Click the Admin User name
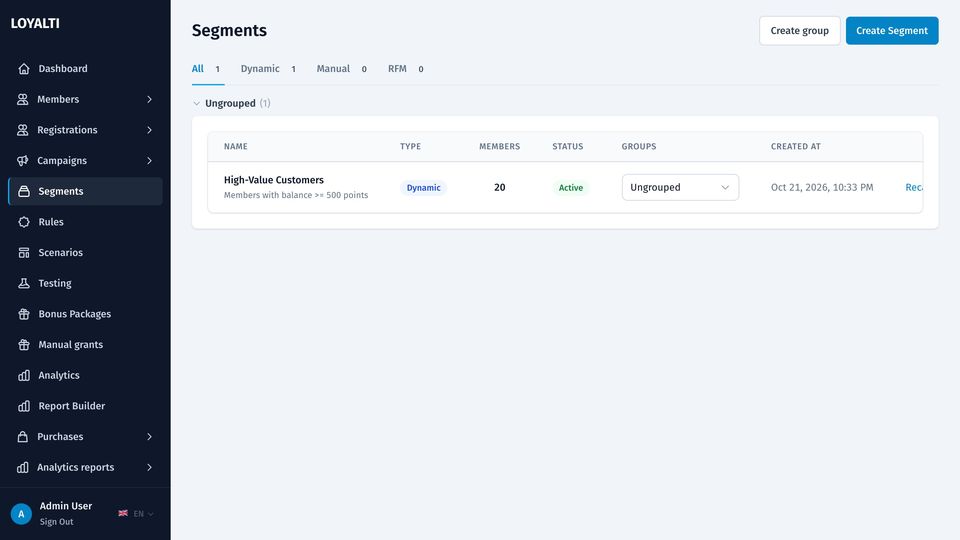 point(66,506)
